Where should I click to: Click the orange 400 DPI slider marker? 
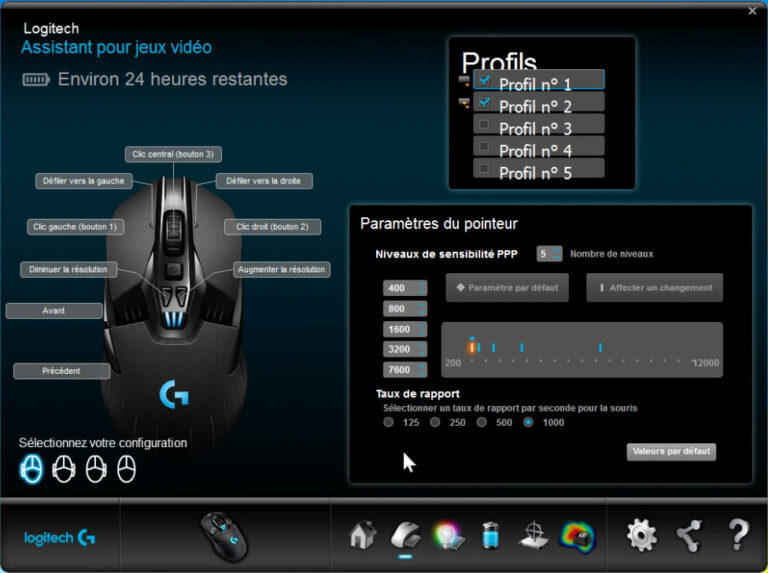click(472, 347)
